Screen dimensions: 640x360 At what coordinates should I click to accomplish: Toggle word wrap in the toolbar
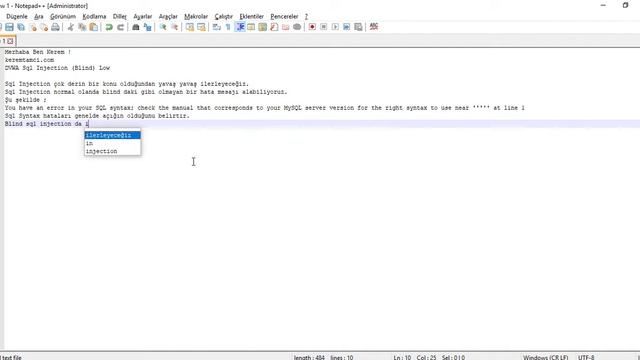pos(217,27)
